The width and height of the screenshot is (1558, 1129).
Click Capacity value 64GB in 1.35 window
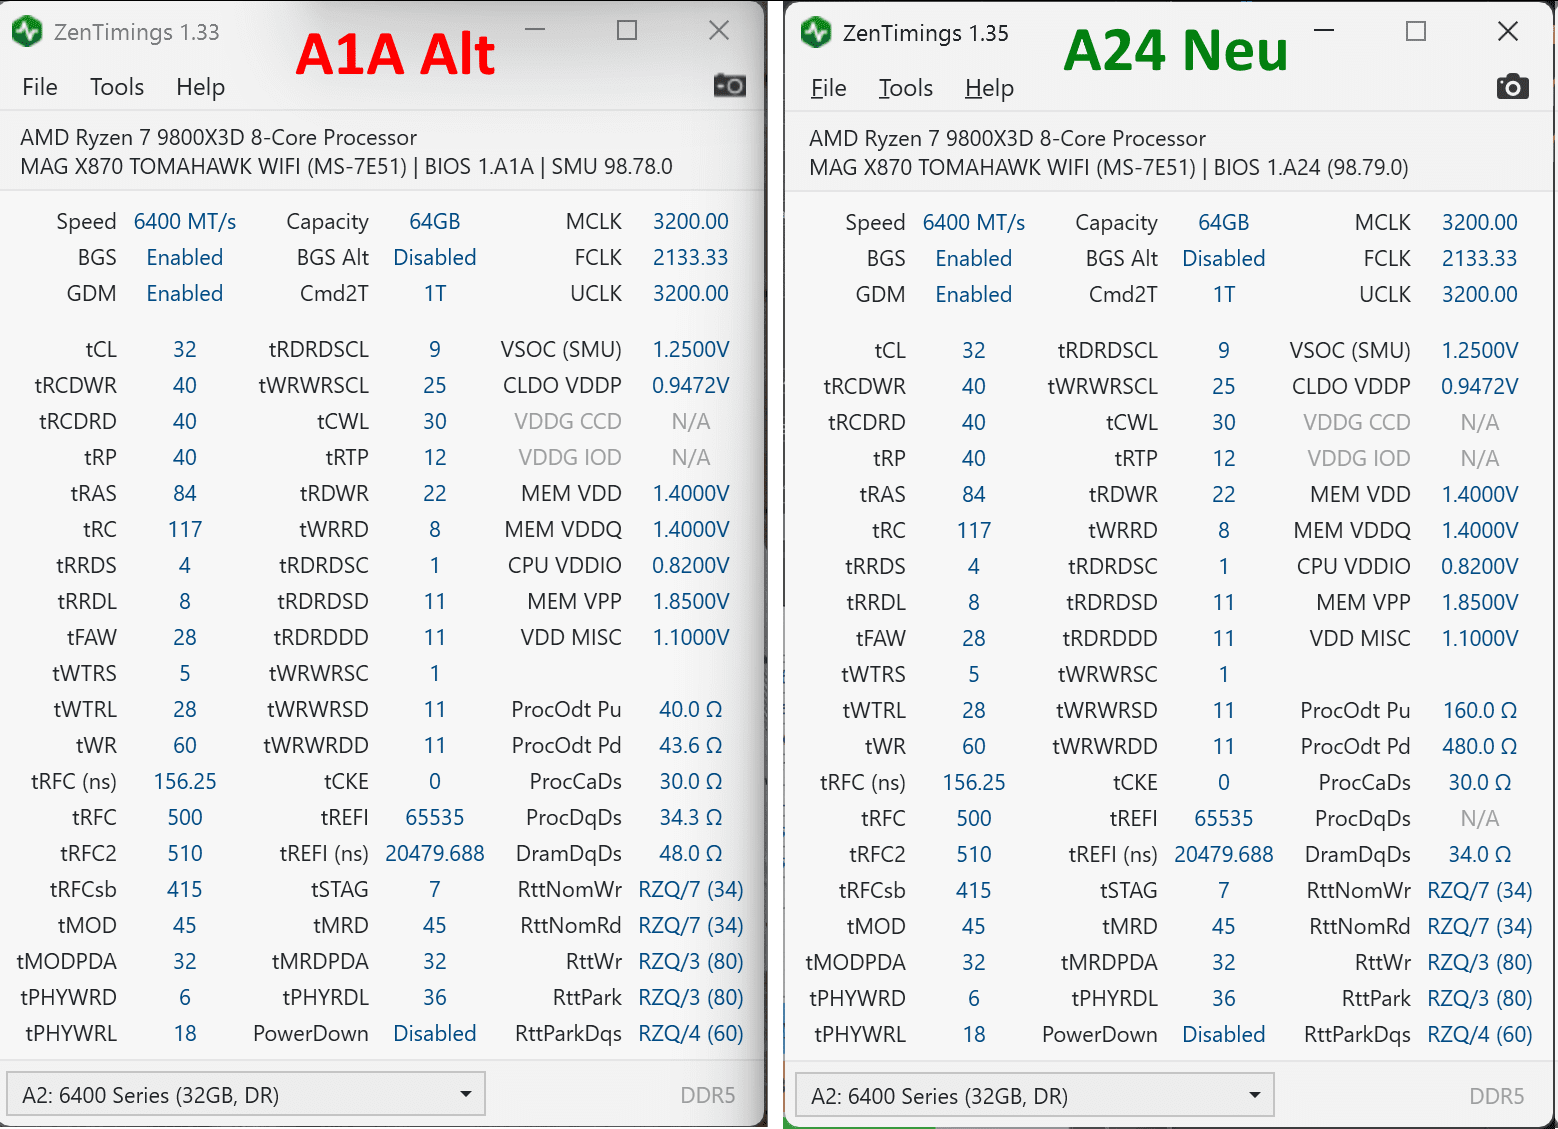point(1224,222)
